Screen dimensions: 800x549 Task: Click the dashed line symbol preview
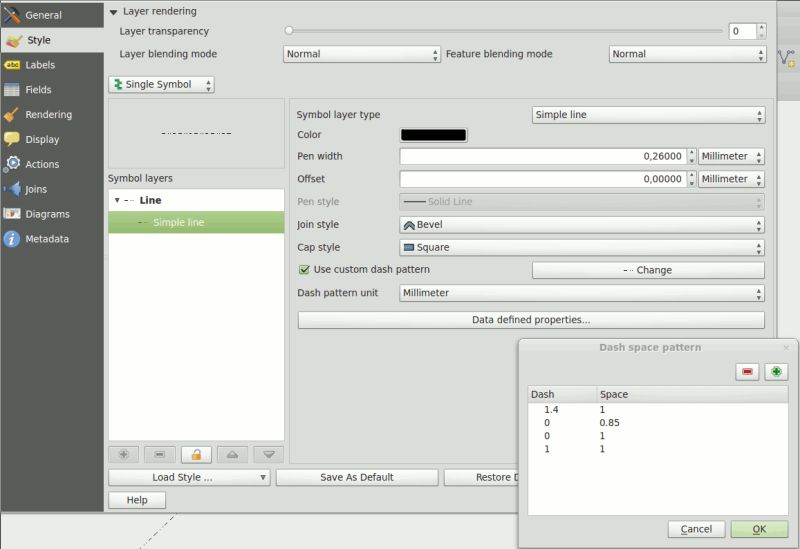coord(196,133)
